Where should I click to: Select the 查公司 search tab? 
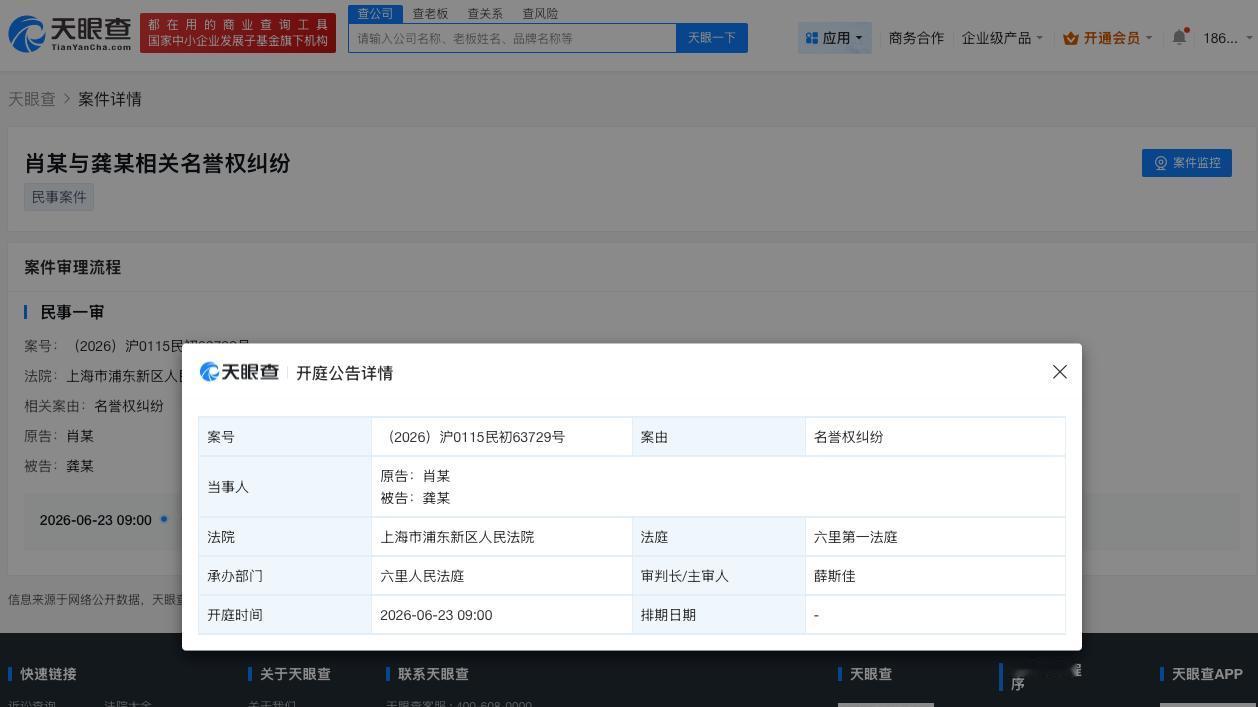(375, 13)
